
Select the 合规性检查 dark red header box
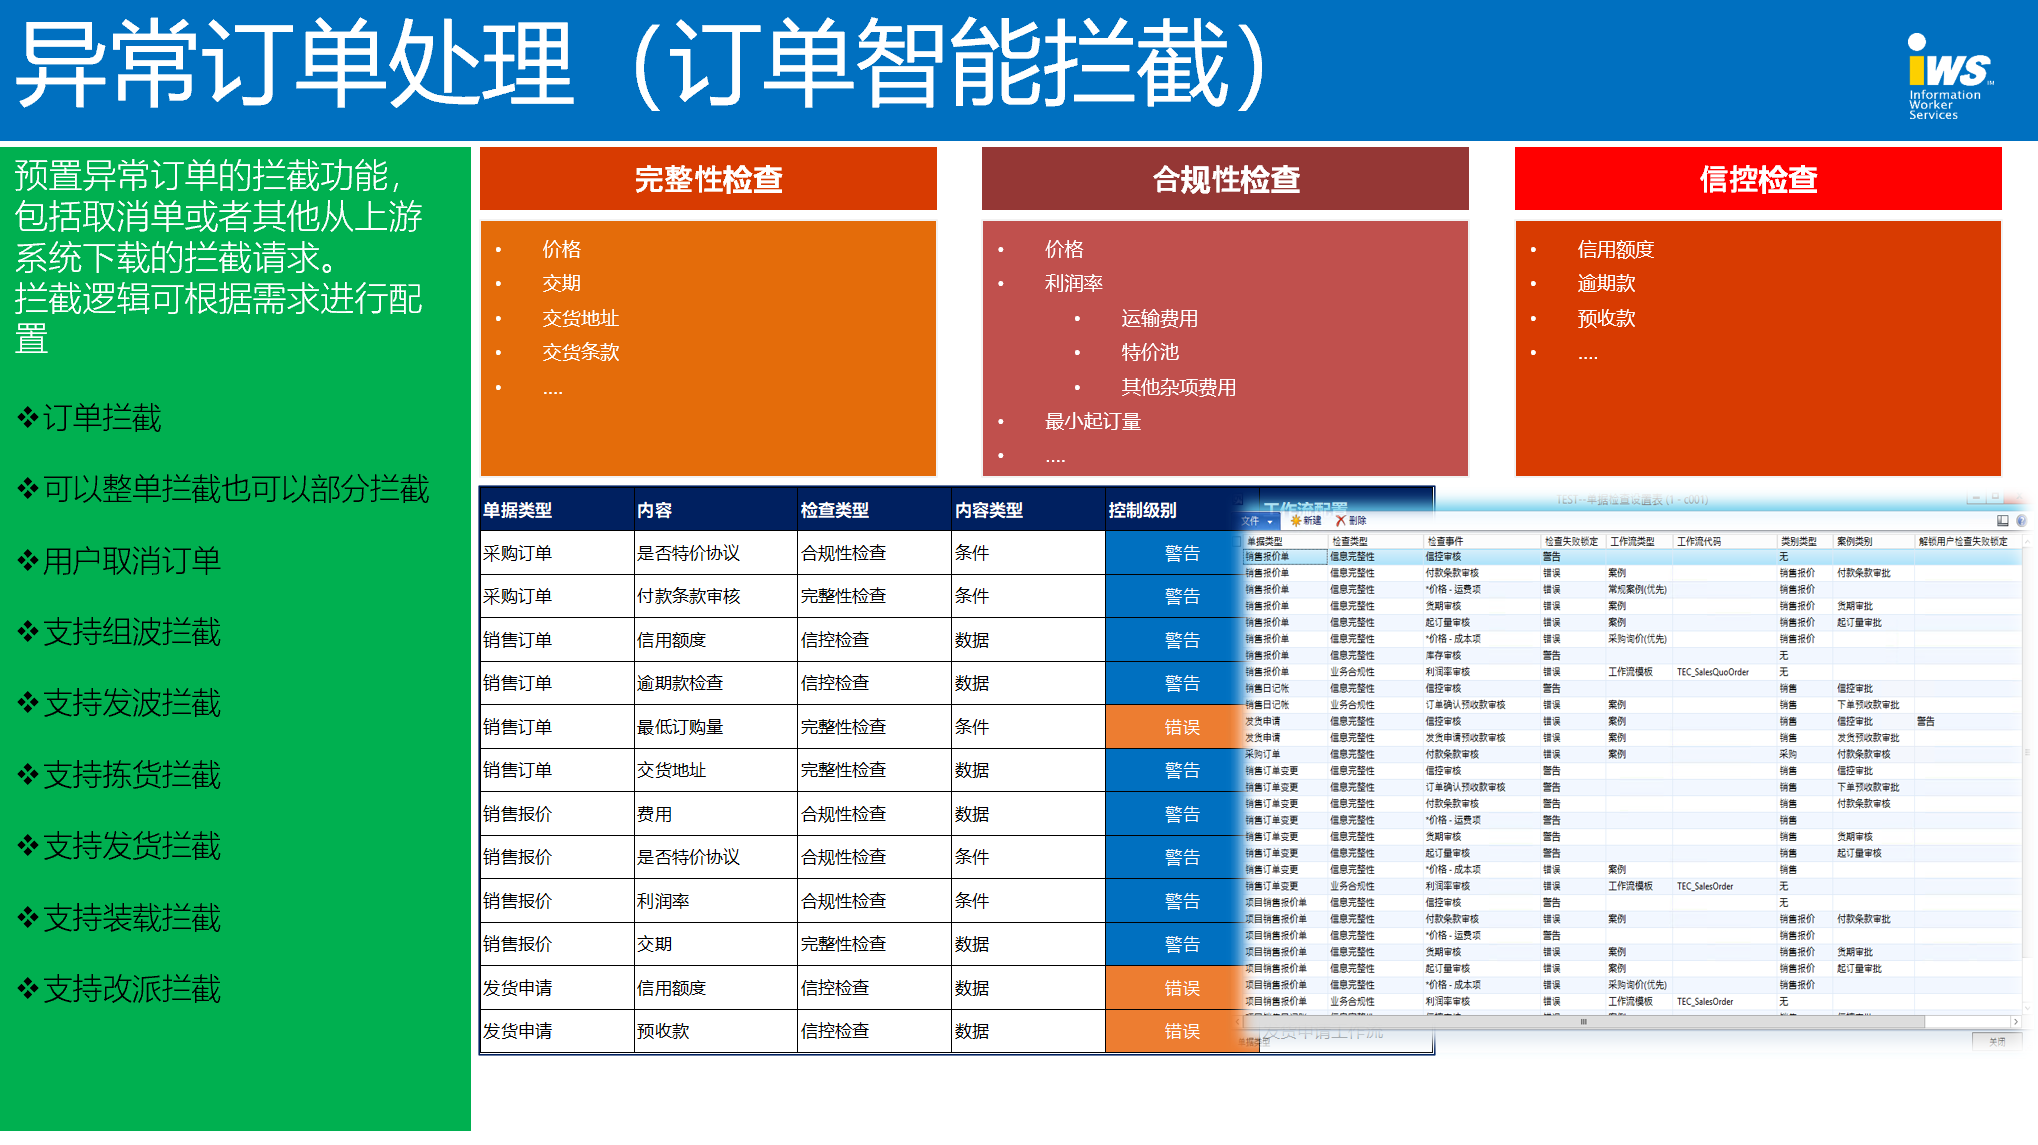[x=1225, y=179]
